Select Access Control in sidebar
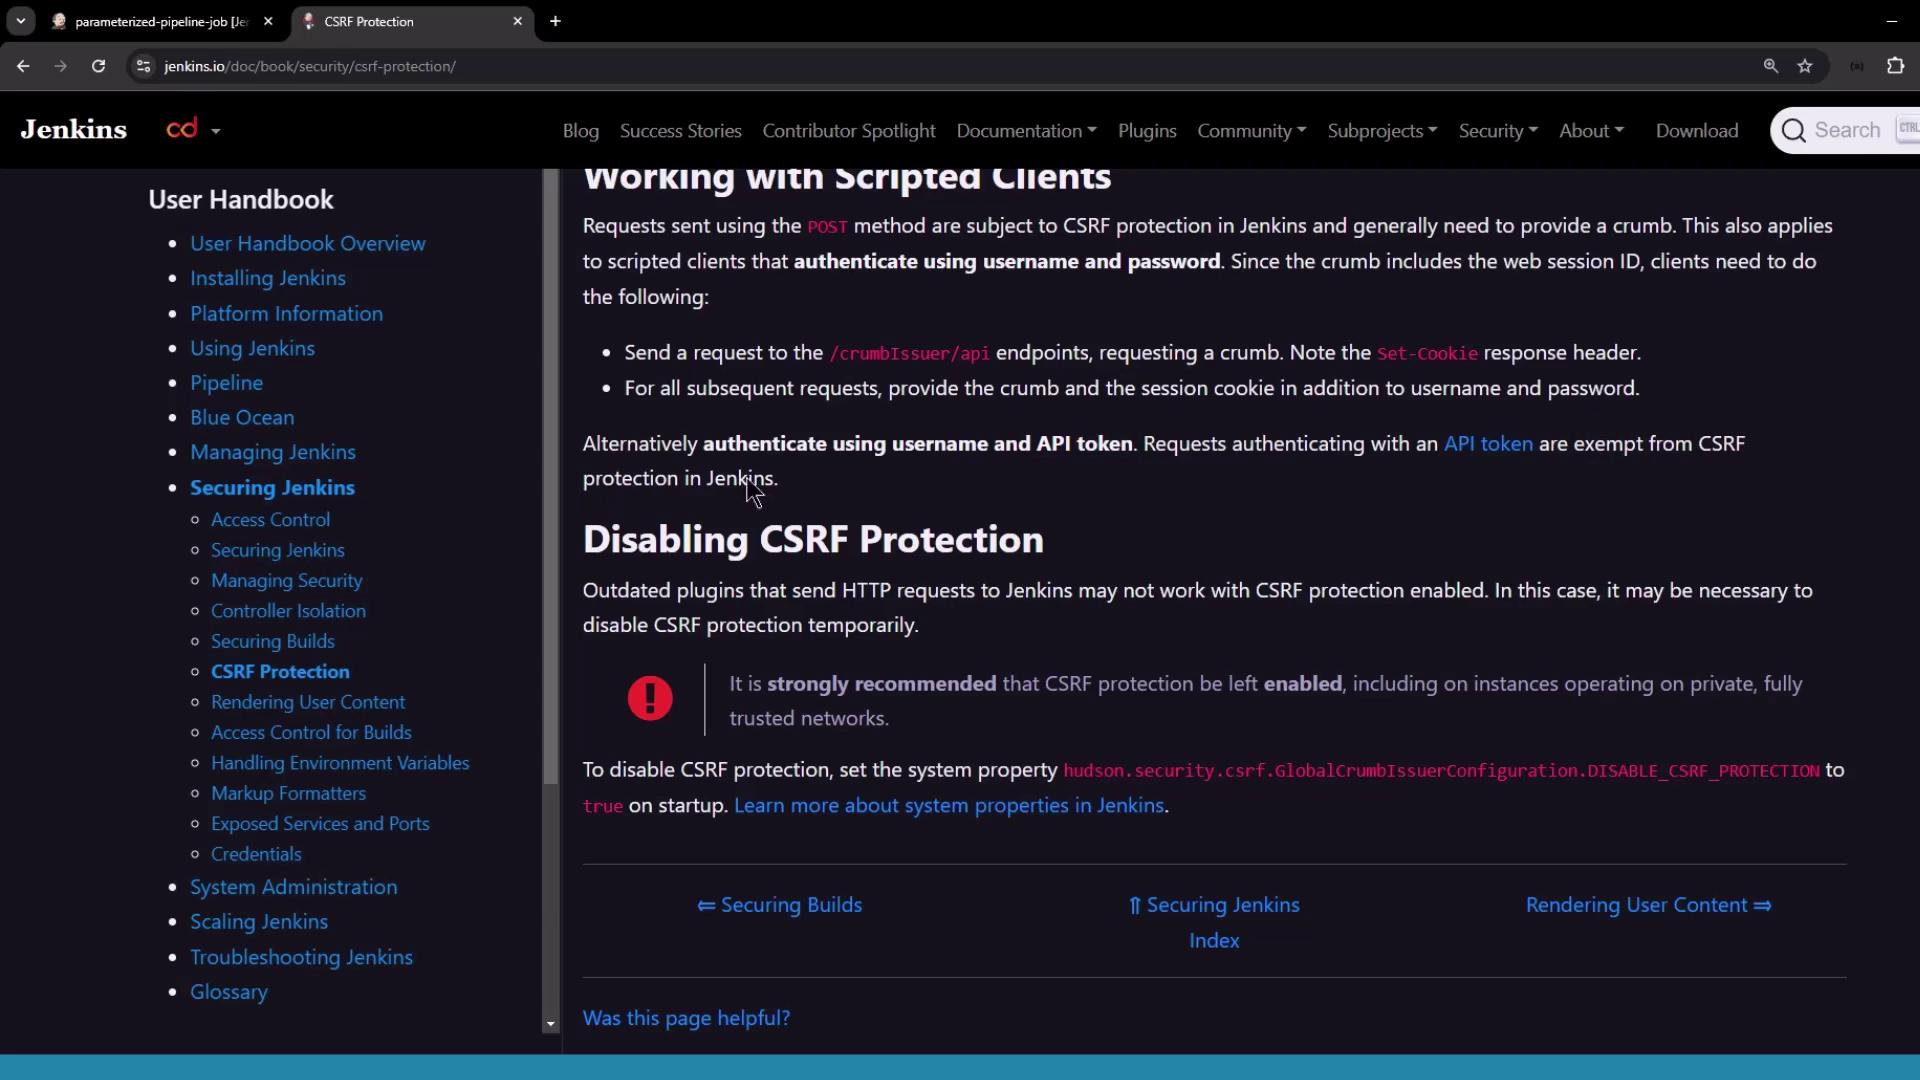 (270, 520)
